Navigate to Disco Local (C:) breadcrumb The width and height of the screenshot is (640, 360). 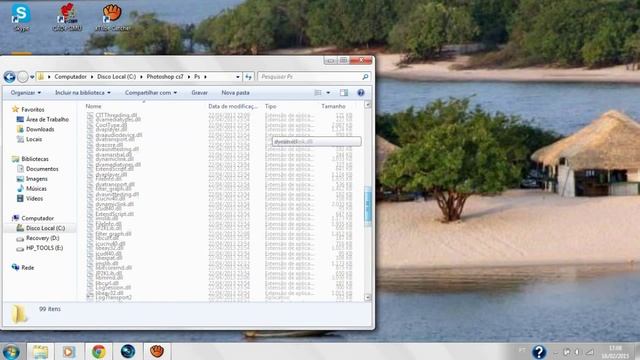tap(116, 77)
